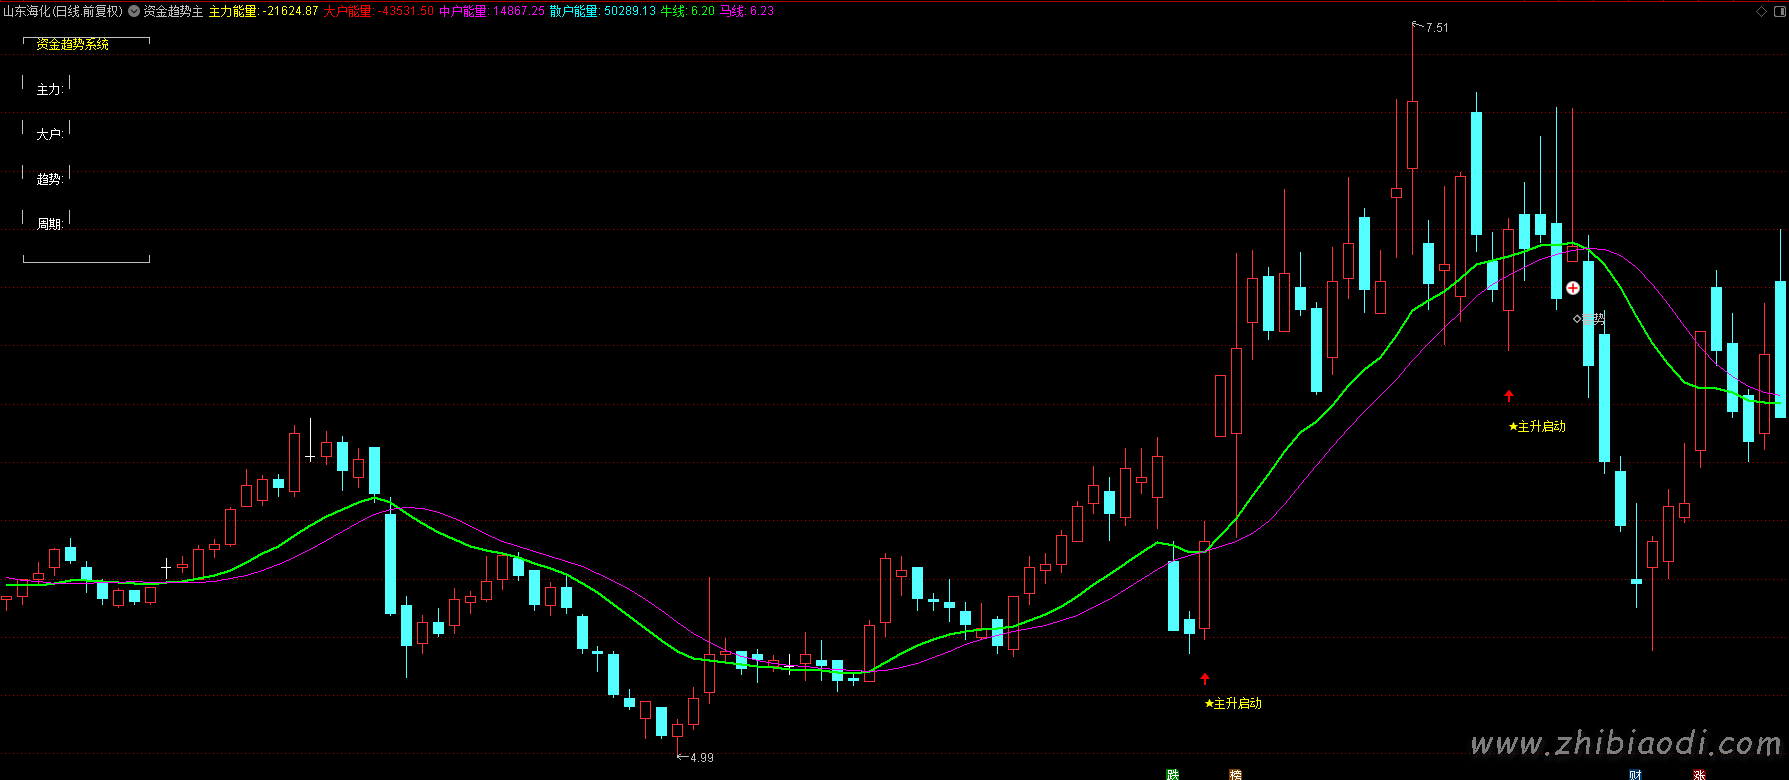The height and width of the screenshot is (780, 1789).
Task: Click the red arrow above right 主升启动
Action: point(1509,396)
